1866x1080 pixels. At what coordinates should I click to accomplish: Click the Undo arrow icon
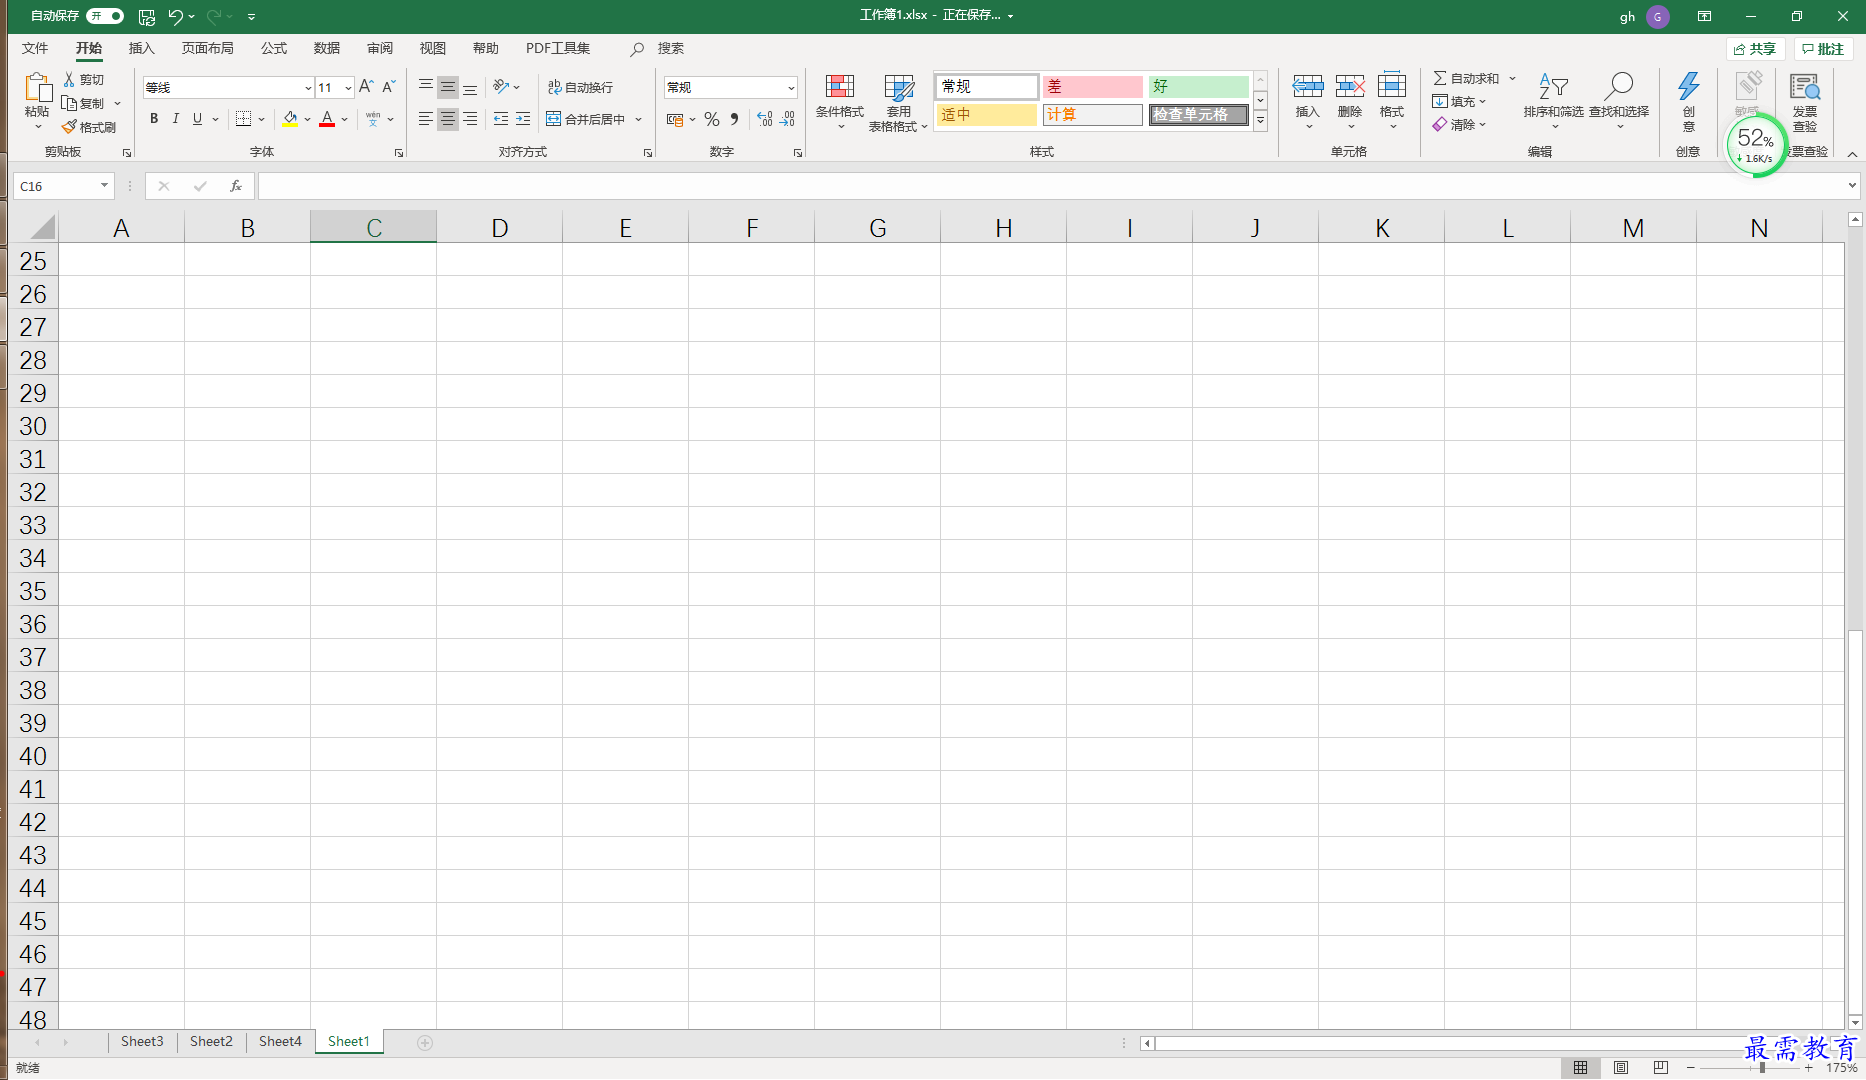pyautogui.click(x=176, y=16)
